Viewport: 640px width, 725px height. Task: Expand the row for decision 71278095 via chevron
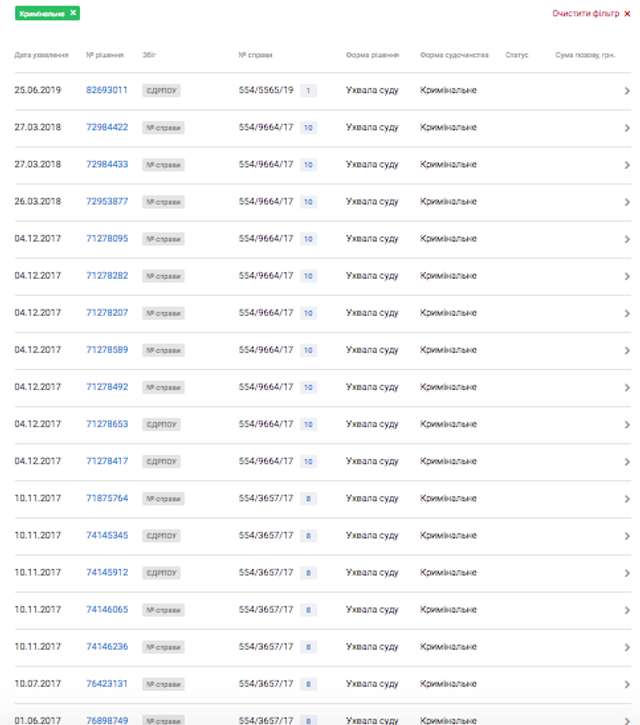626,239
